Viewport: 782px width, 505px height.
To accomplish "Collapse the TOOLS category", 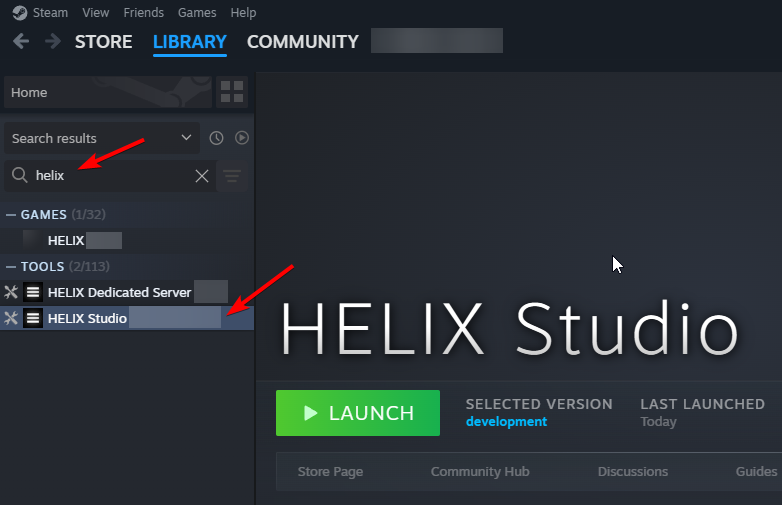I will click(11, 267).
